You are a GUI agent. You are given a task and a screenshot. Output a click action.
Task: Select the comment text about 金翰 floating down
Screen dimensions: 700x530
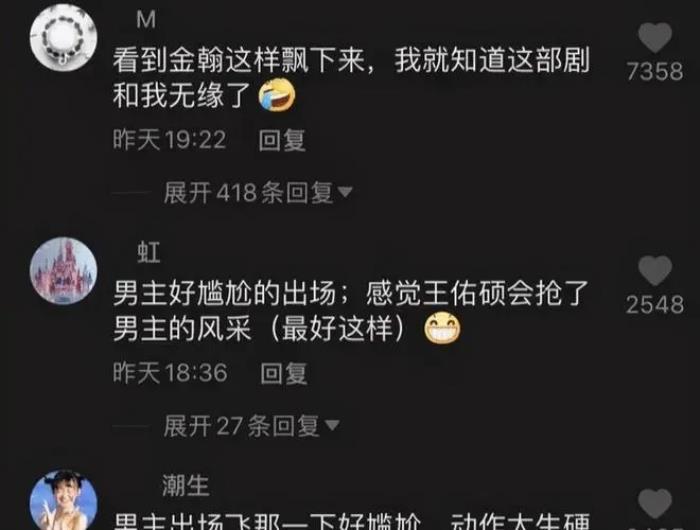(351, 77)
